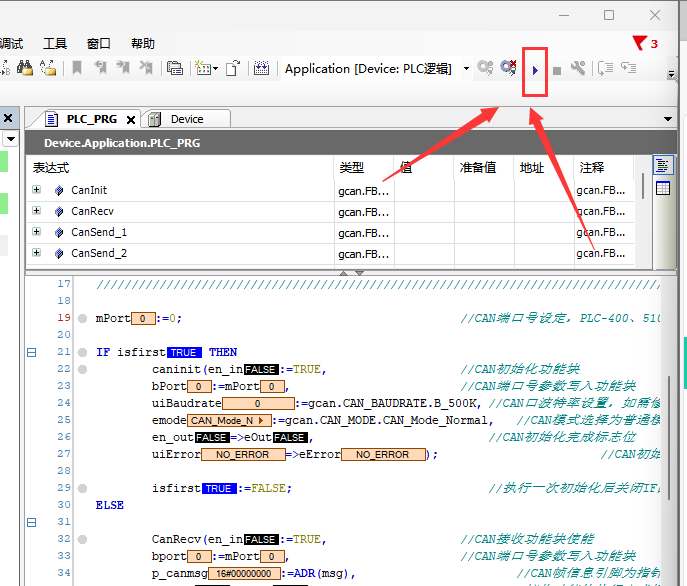Click the Toggle bookmark icon

[77, 68]
